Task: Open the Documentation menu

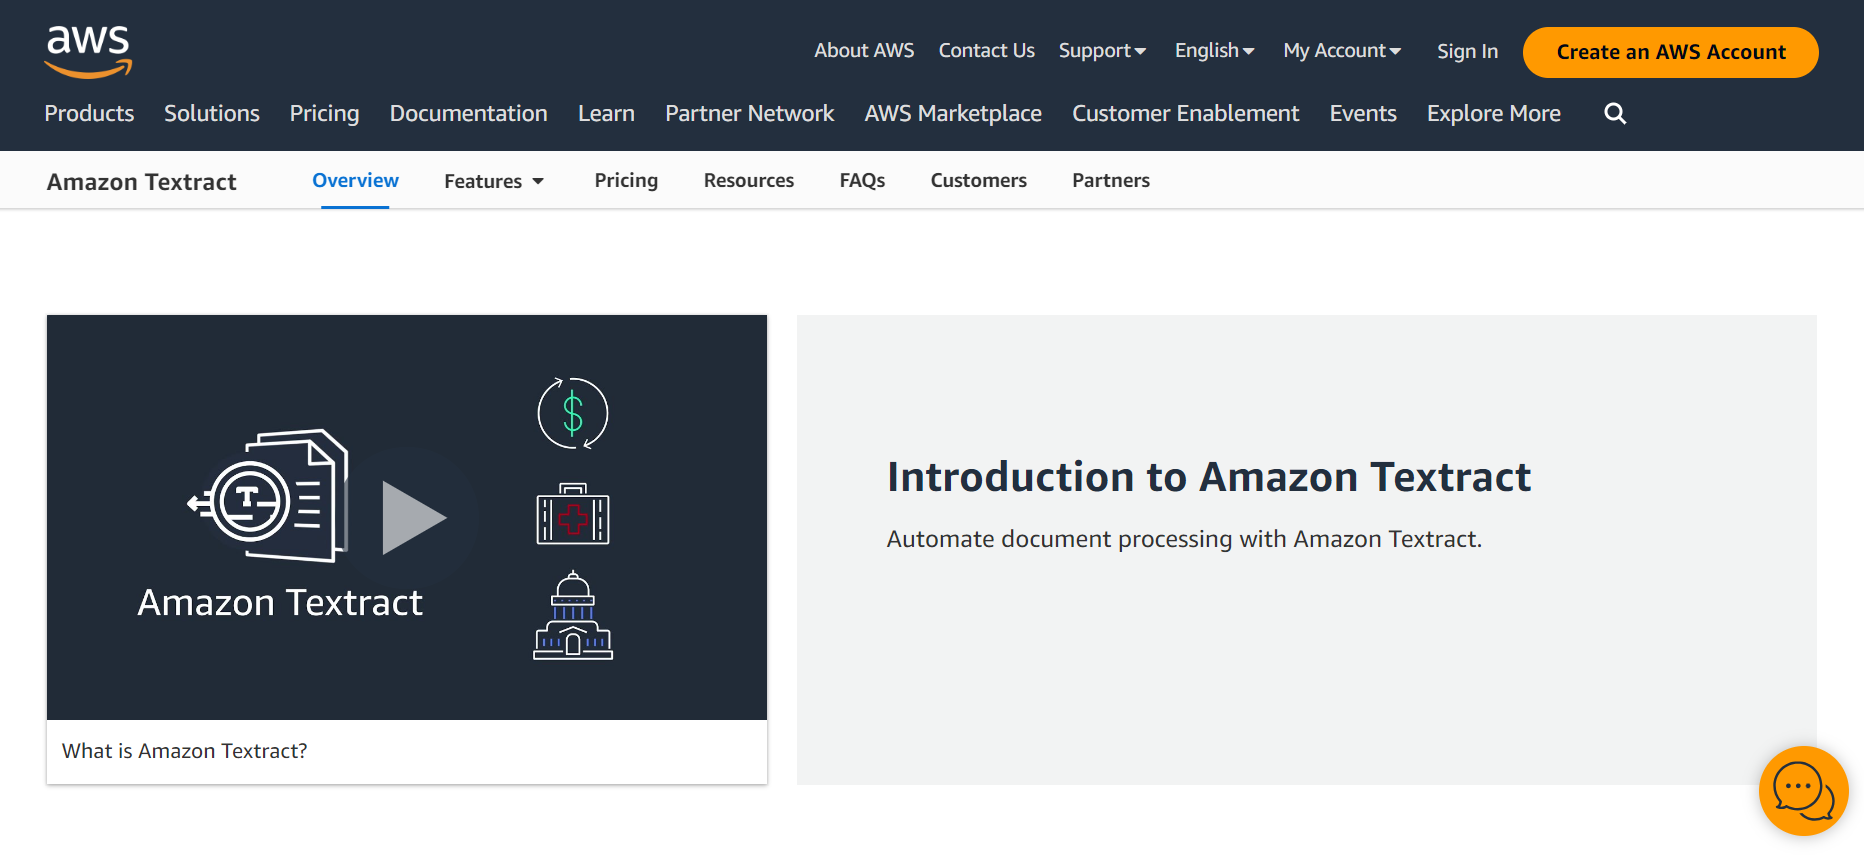Action: [468, 114]
